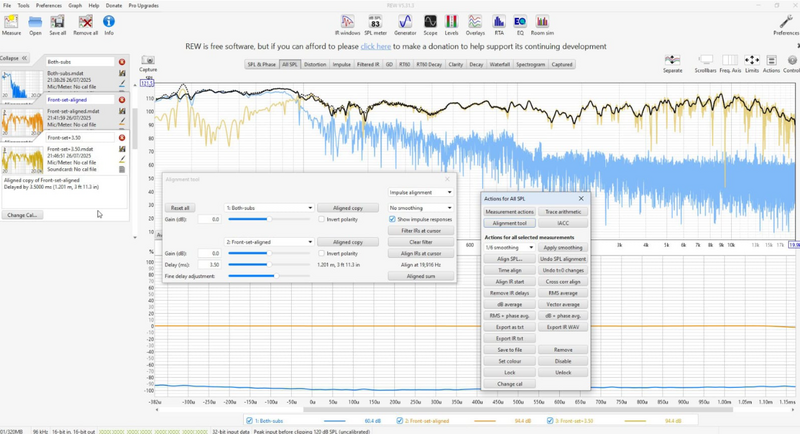The height and width of the screenshot is (434, 800).
Task: Open the Room sim tool
Action: pos(542,25)
